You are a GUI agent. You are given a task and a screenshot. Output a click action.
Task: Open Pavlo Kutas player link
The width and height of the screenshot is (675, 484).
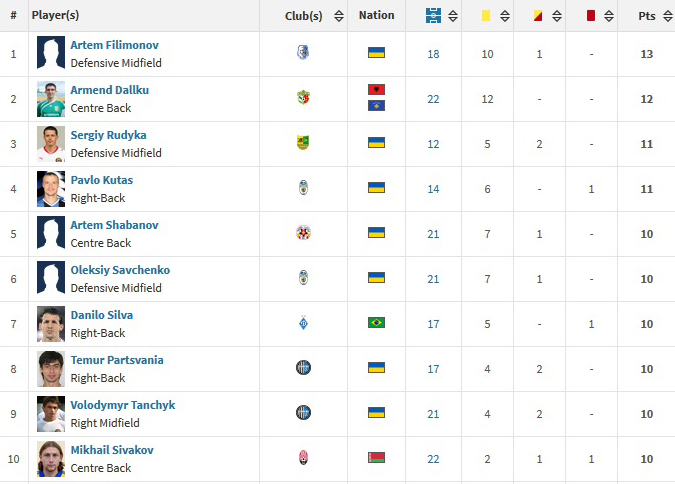pos(101,180)
